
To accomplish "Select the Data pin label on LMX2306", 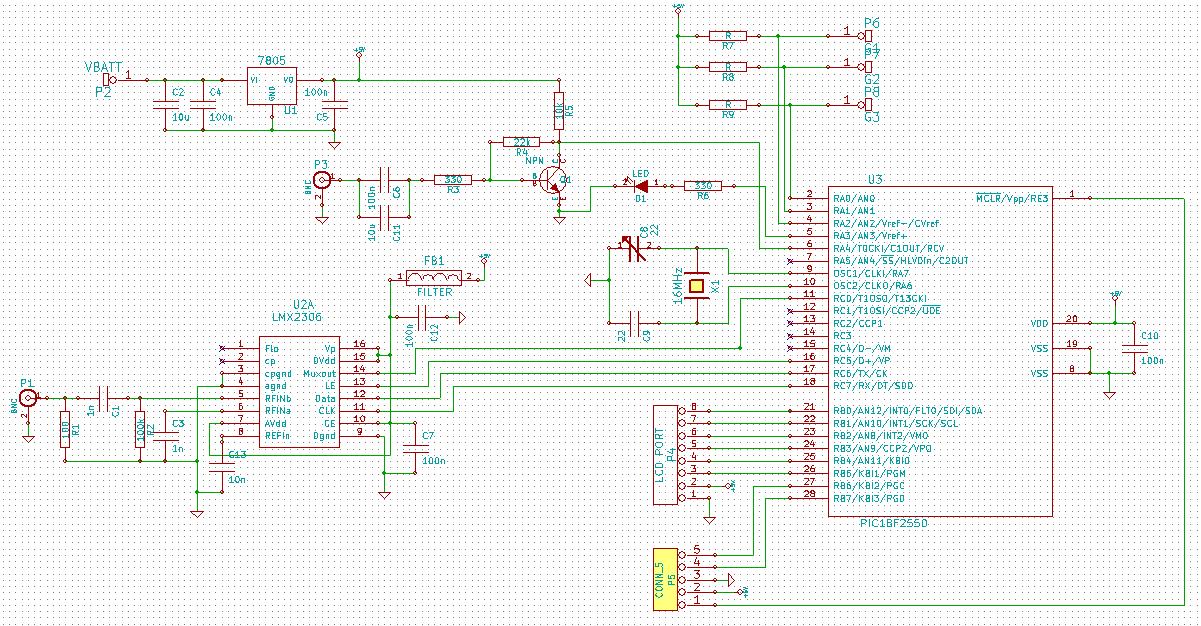I will (x=325, y=398).
